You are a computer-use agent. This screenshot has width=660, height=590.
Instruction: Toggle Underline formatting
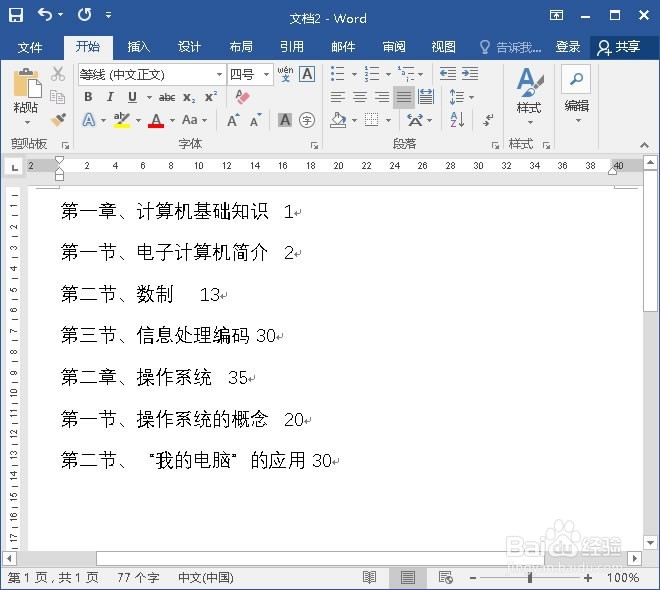132,97
